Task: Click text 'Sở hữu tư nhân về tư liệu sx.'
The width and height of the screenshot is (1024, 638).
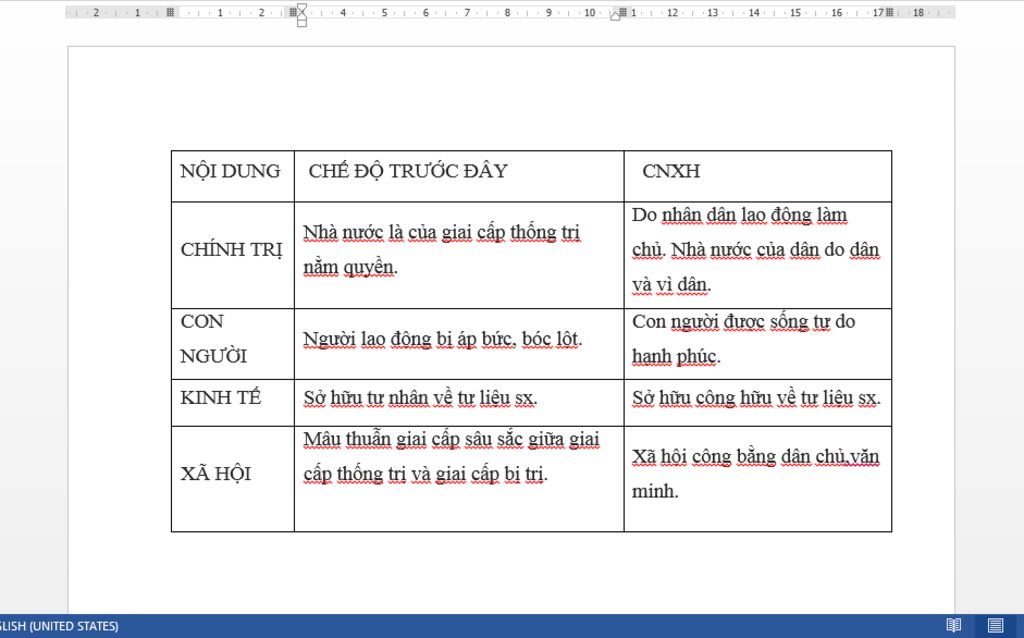Action: pyautogui.click(x=420, y=398)
